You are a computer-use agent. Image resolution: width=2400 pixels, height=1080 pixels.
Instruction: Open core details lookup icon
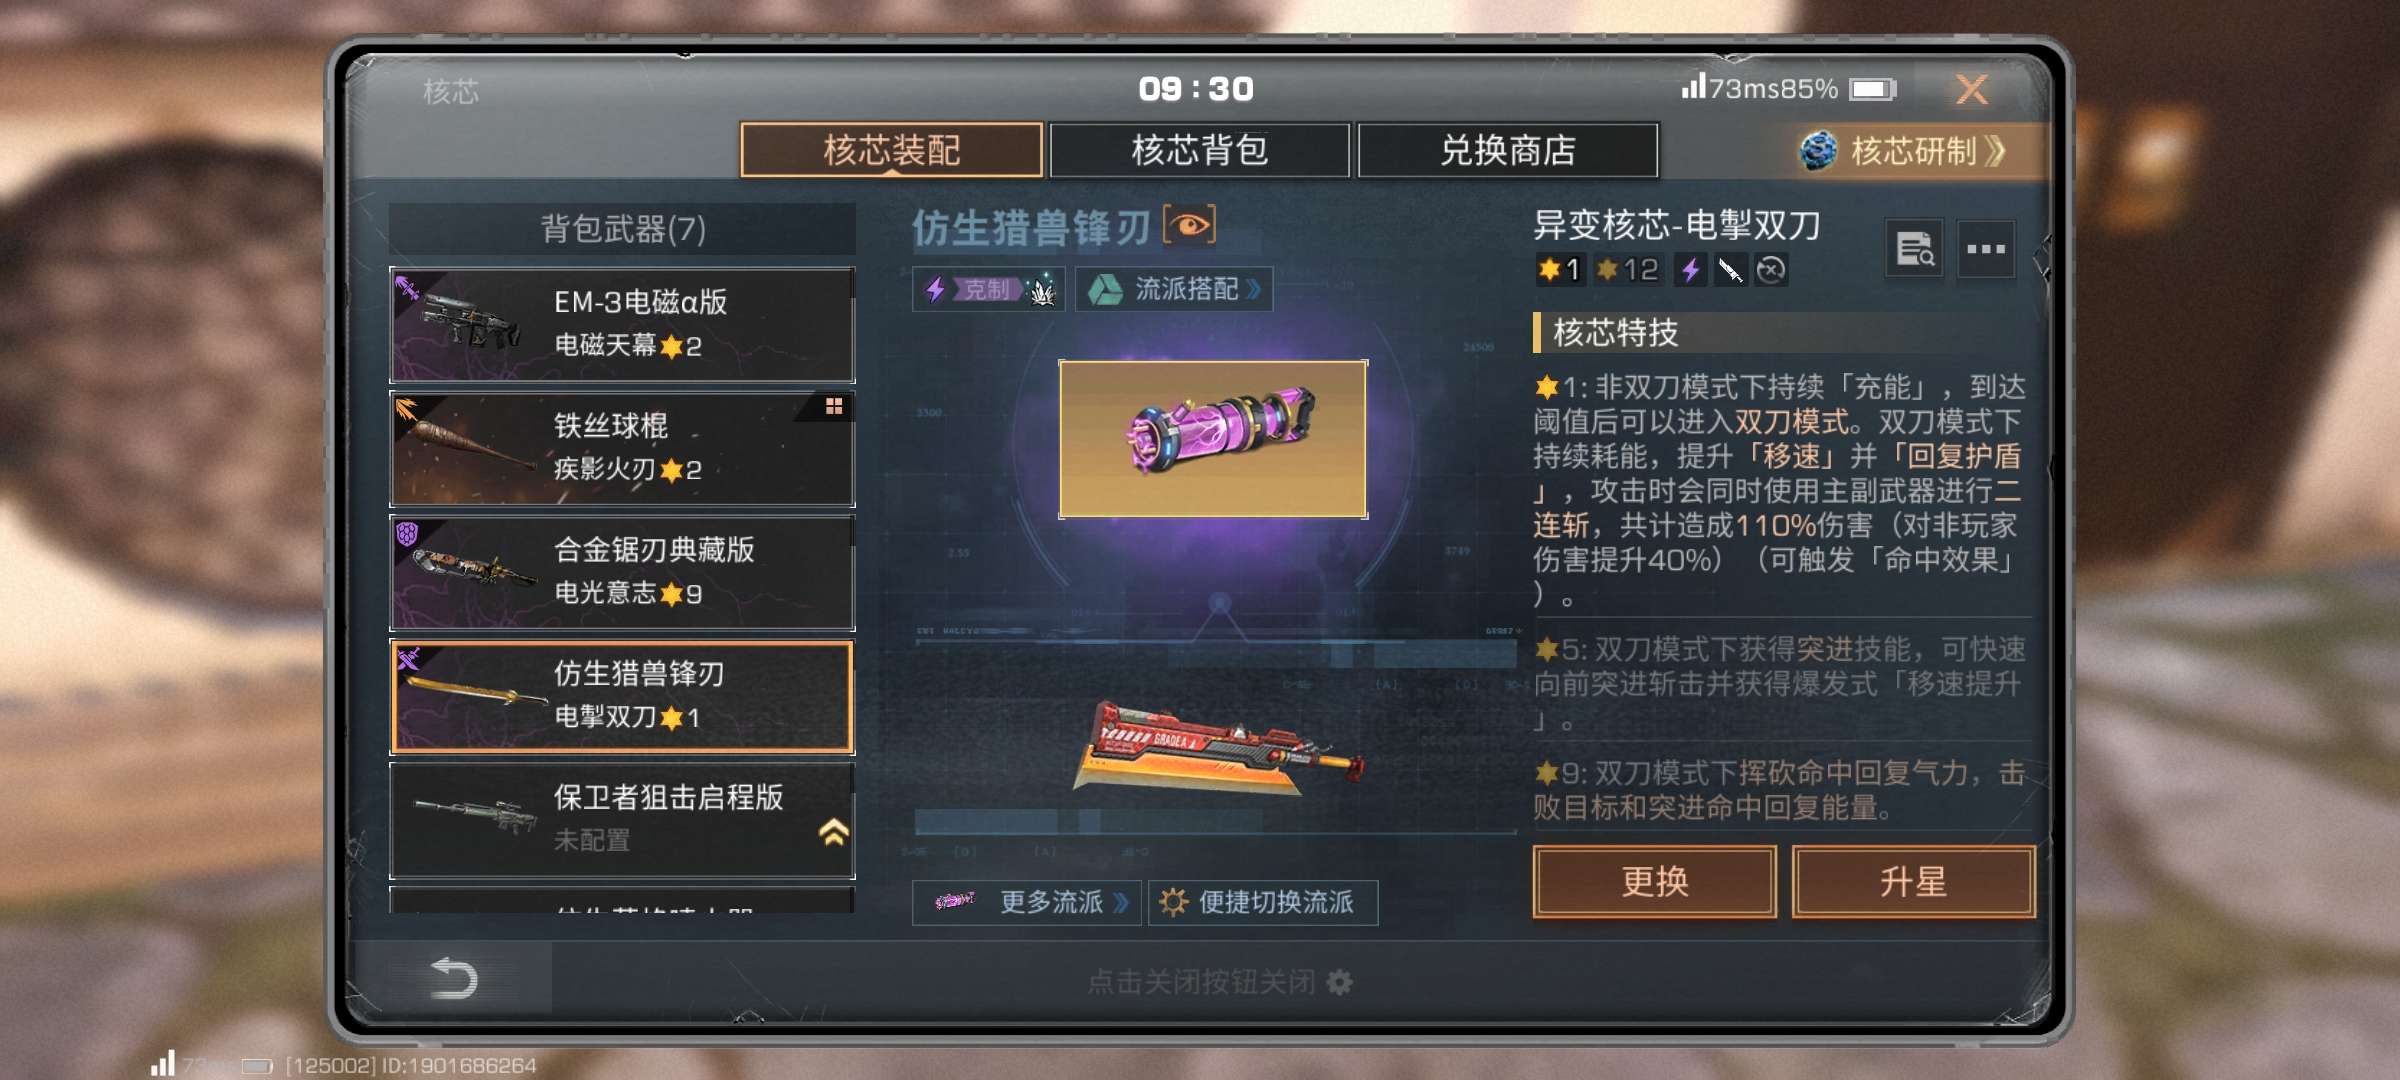coord(1915,249)
